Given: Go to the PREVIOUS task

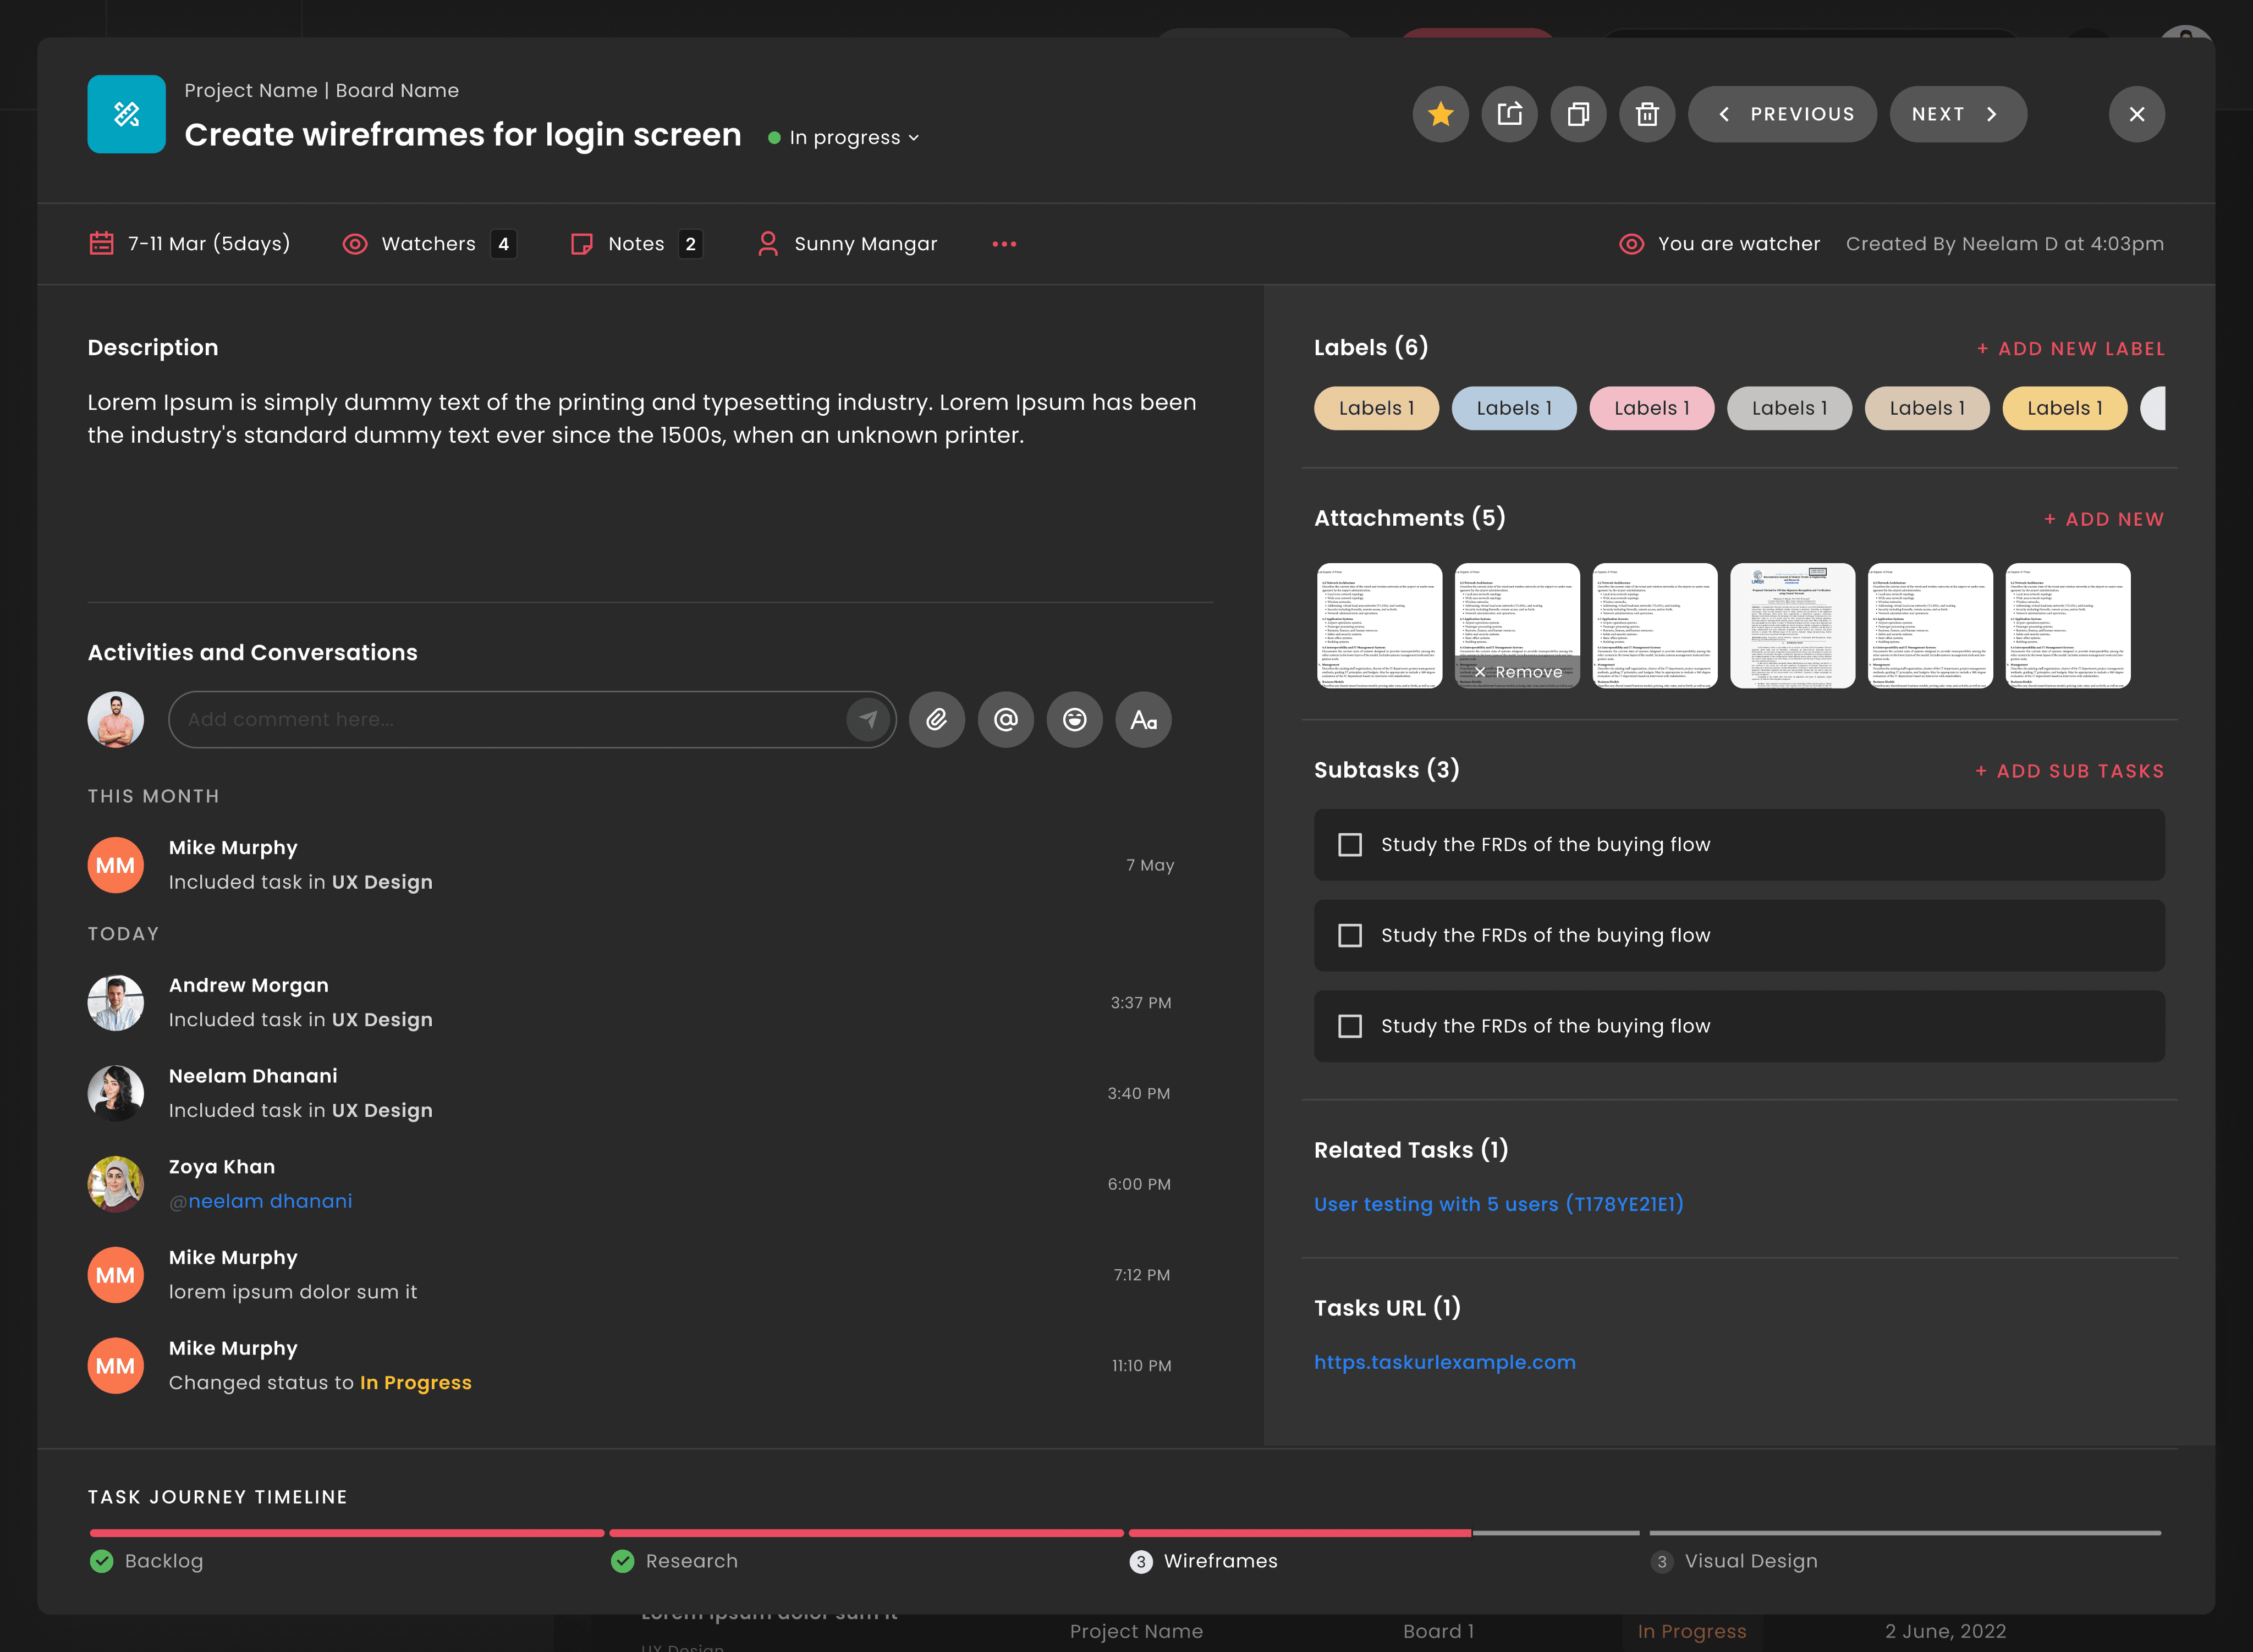Looking at the screenshot, I should pyautogui.click(x=1782, y=114).
